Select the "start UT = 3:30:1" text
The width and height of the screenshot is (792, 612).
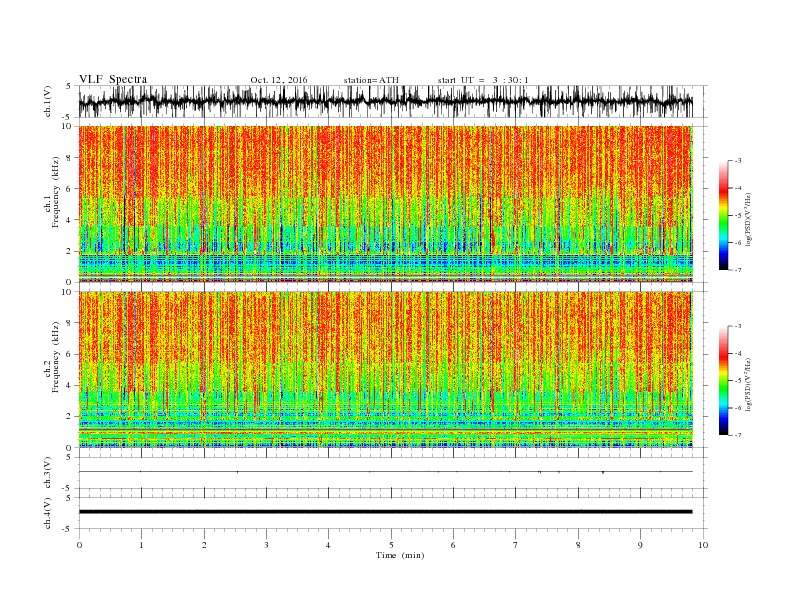[483, 80]
